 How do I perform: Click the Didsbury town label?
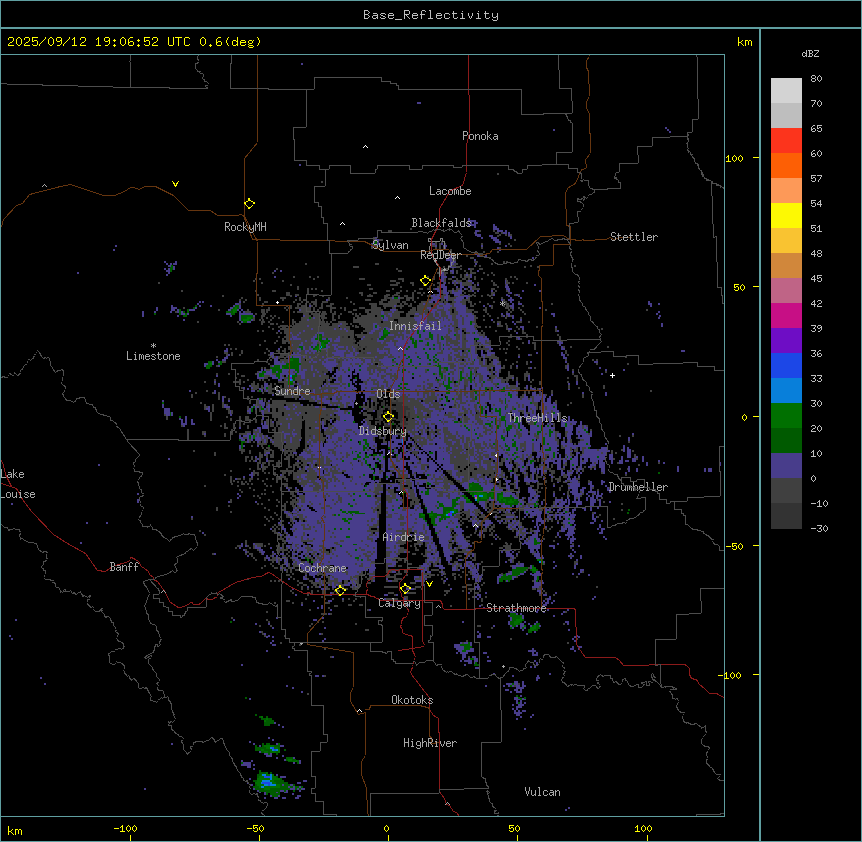coord(382,431)
